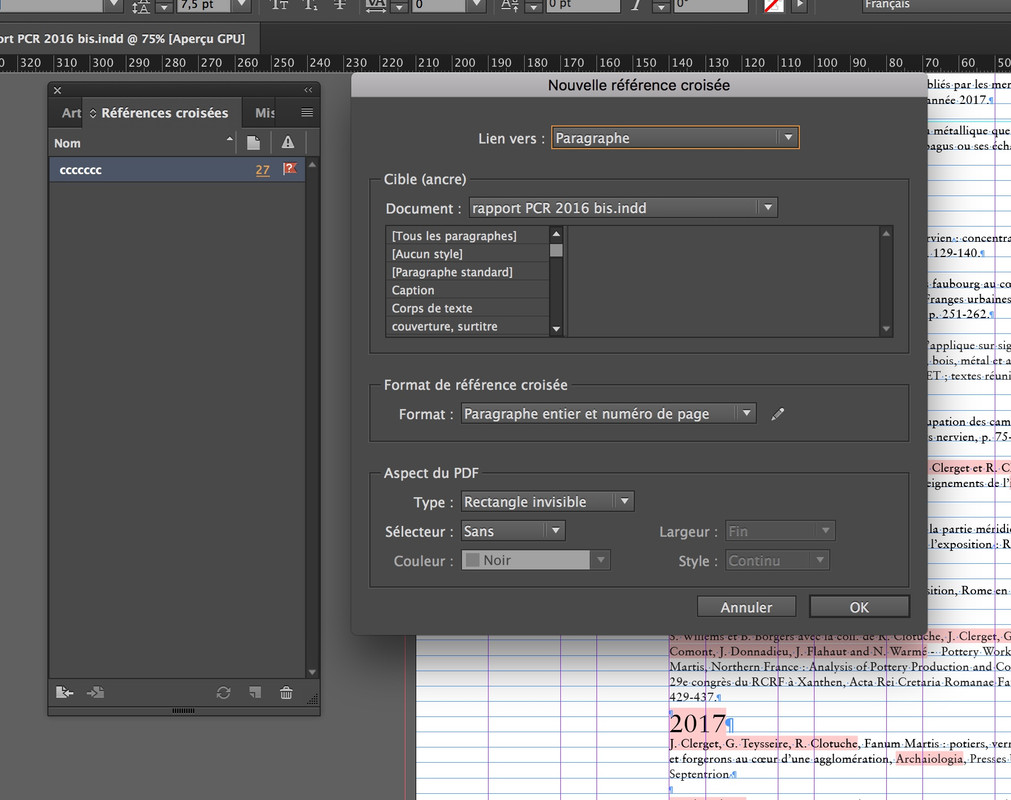This screenshot has width=1011, height=800.
Task: Open the Format dropdown Paragraphe entier et numéro de page
Action: tap(609, 413)
